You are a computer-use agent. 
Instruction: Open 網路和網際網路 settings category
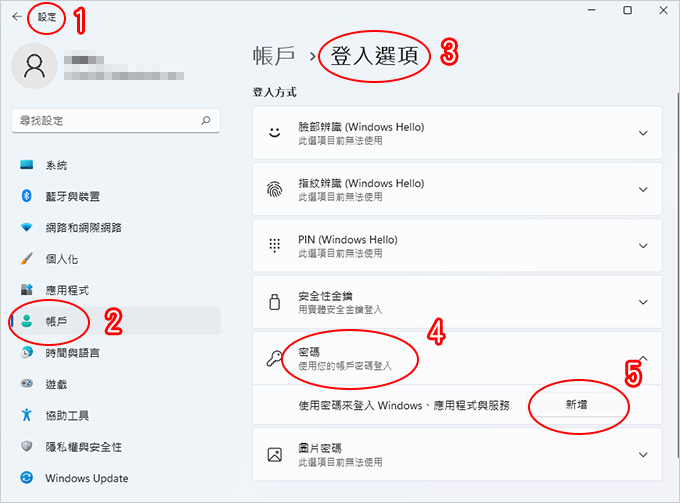[x=116, y=227]
